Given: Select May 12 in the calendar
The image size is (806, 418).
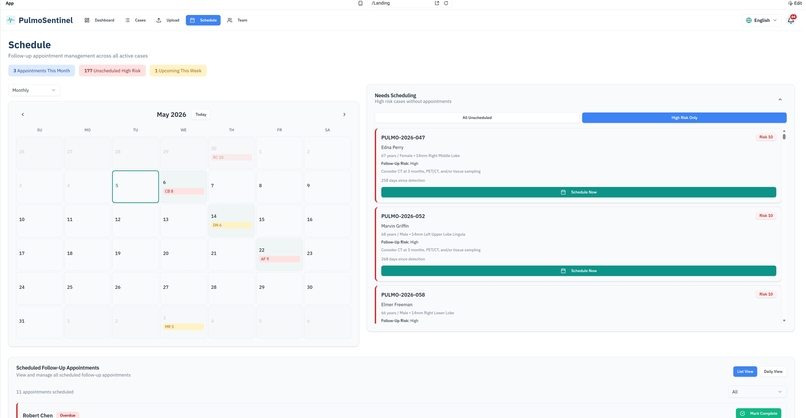Looking at the screenshot, I should click(x=135, y=220).
